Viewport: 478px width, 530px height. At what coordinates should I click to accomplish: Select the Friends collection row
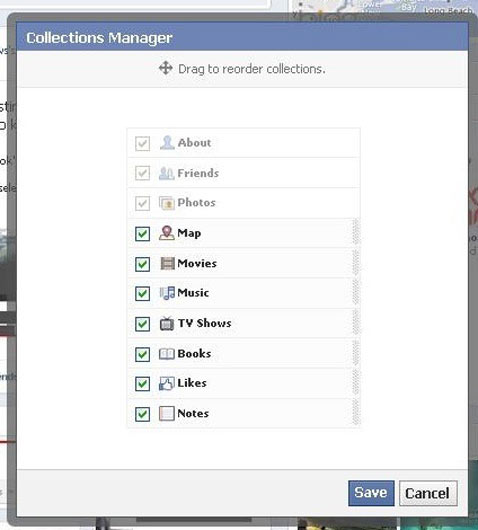click(243, 173)
